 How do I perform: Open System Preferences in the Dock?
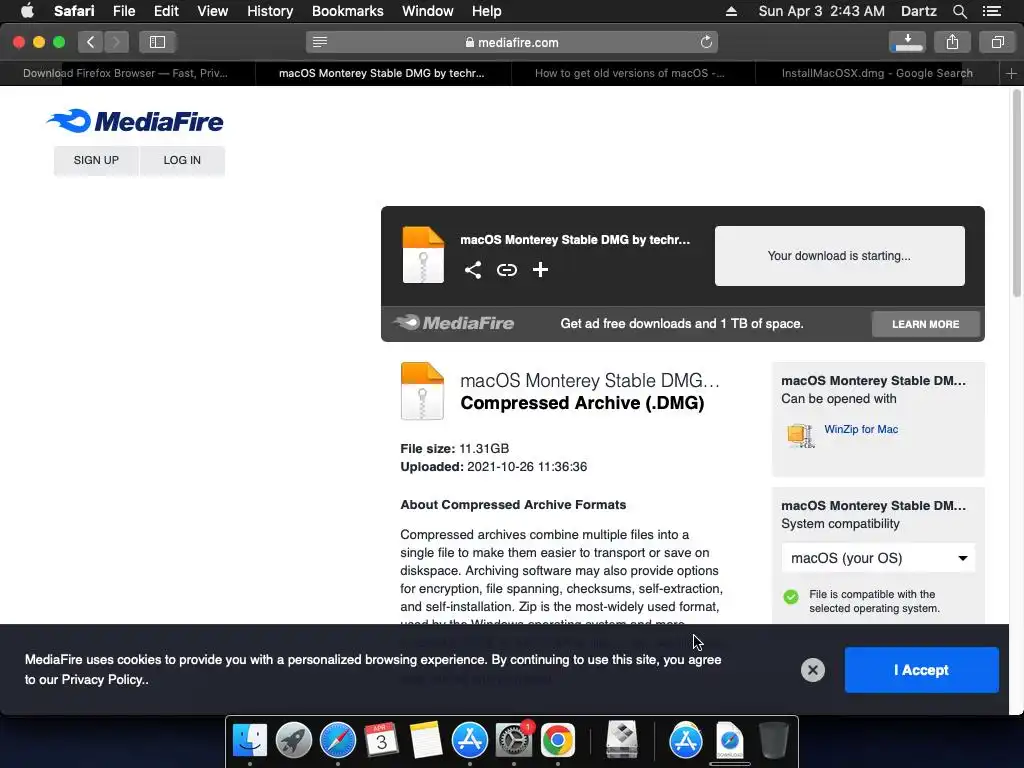pyautogui.click(x=514, y=740)
